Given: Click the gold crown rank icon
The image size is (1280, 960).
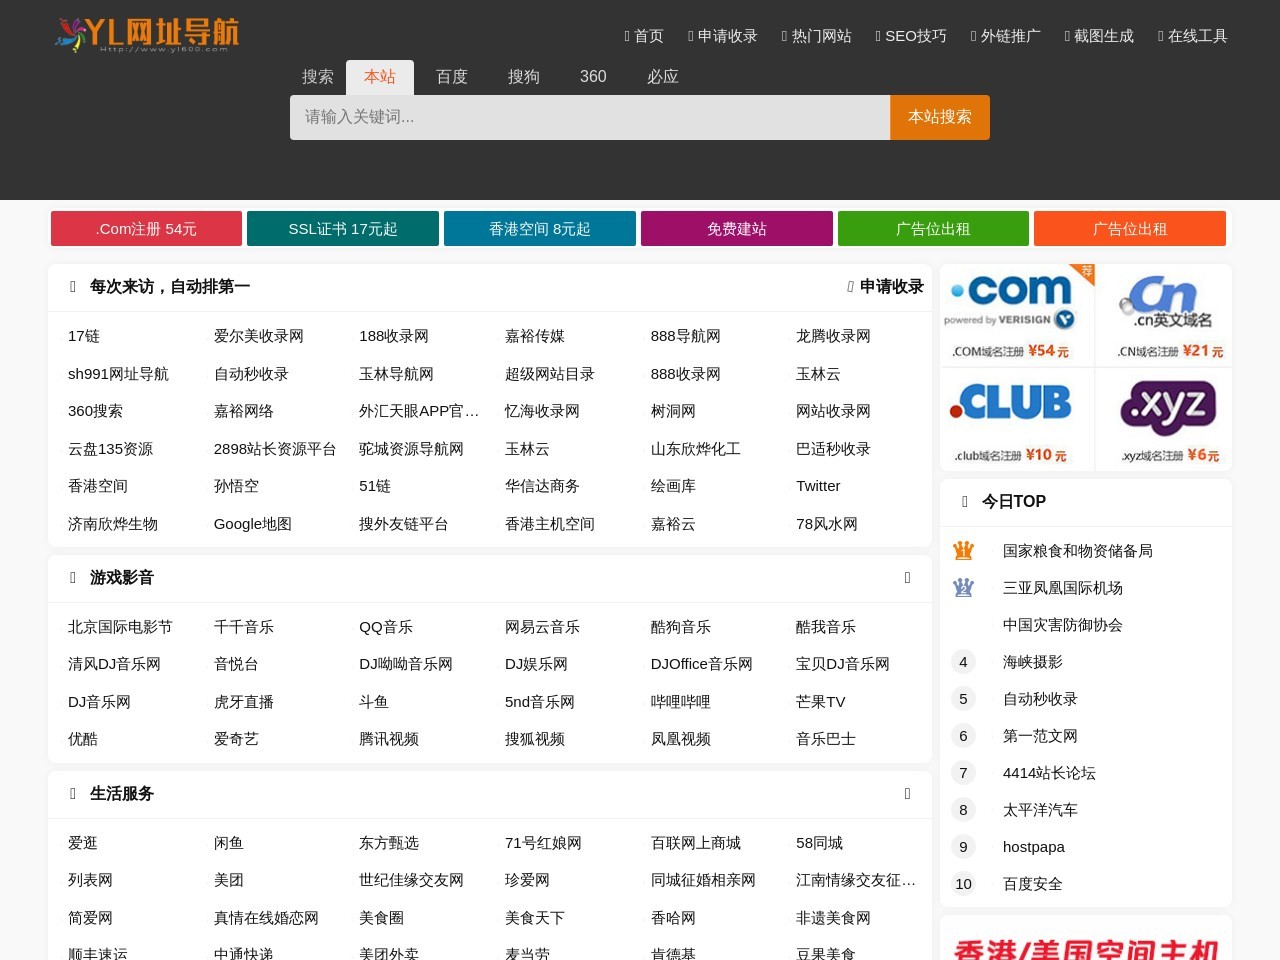Looking at the screenshot, I should pyautogui.click(x=963, y=551).
